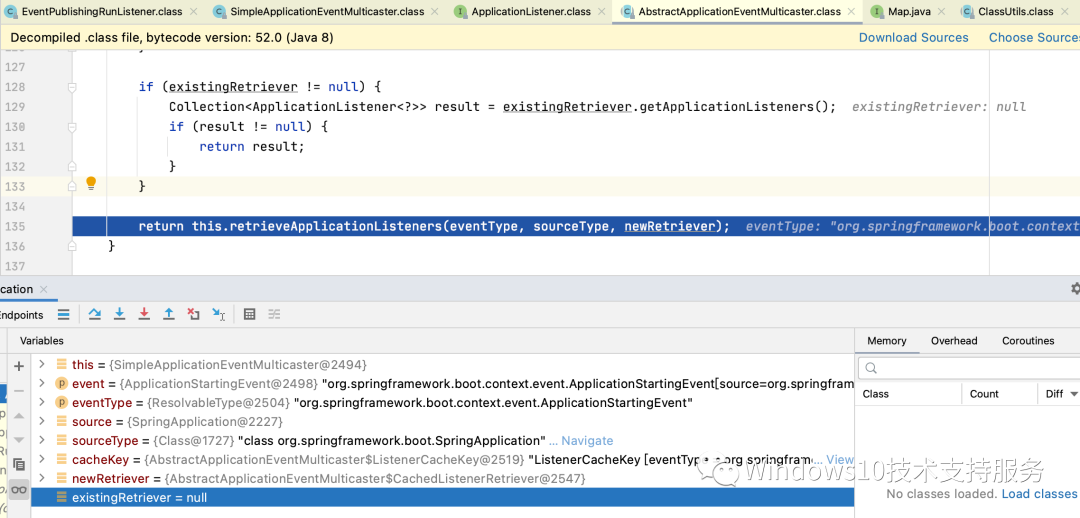Image resolution: width=1080 pixels, height=518 pixels.
Task: Open the Memory tab
Action: click(x=886, y=341)
